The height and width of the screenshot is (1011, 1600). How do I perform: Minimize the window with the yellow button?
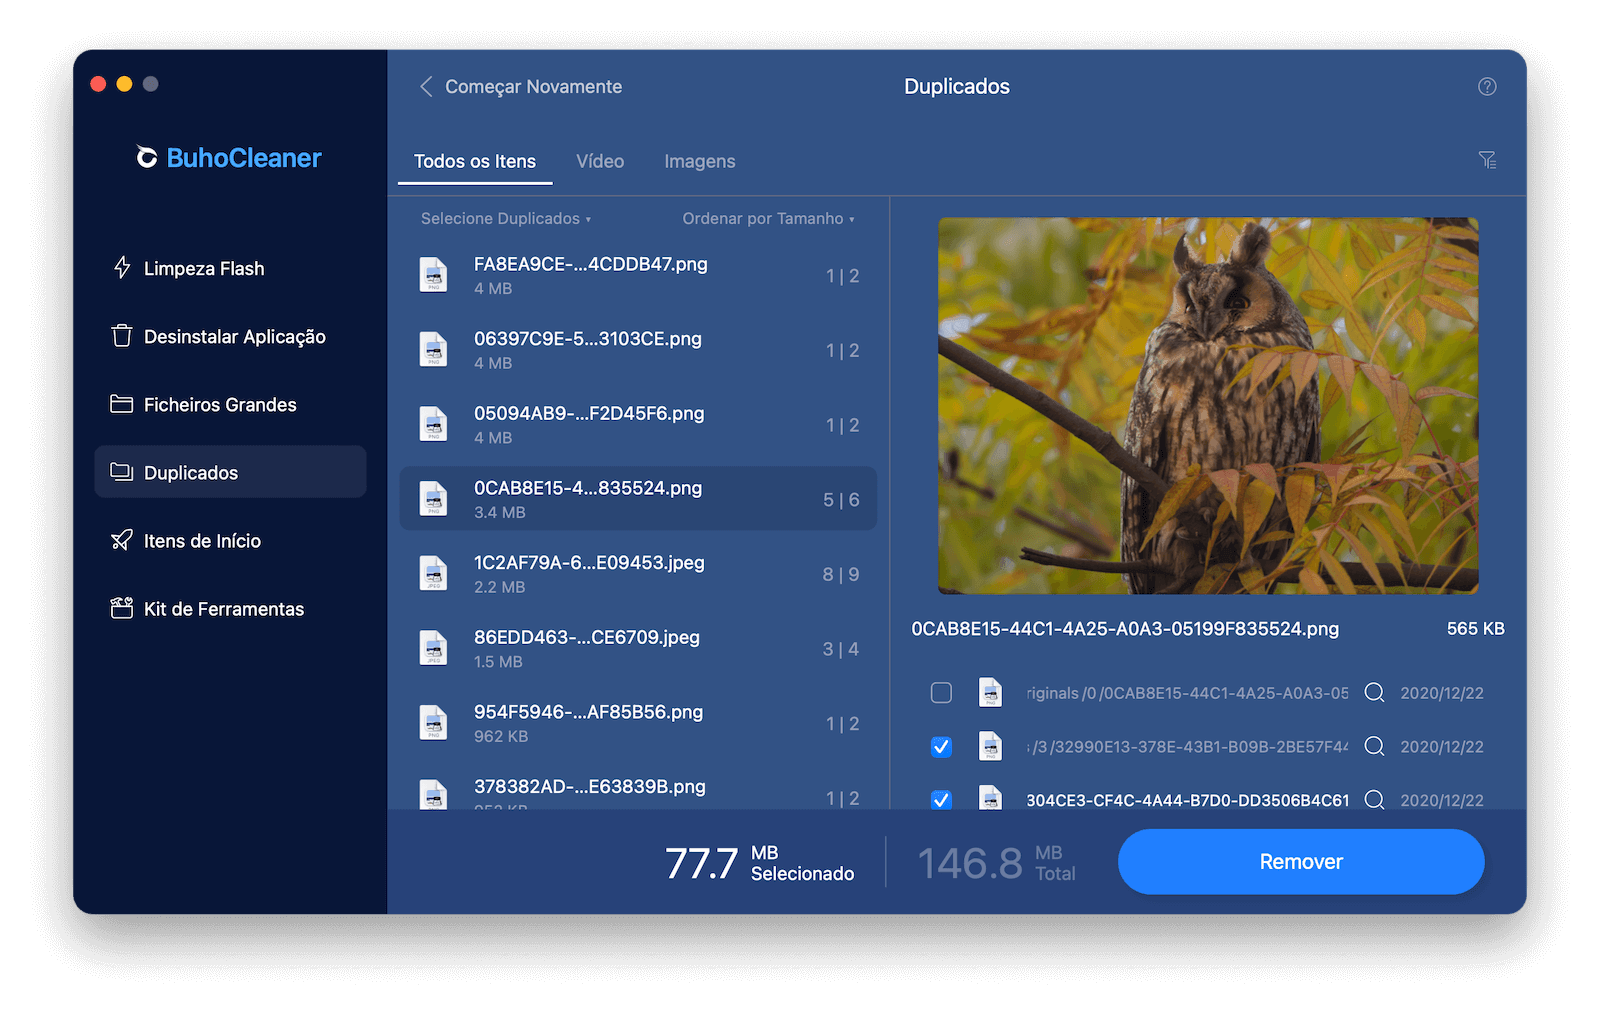(x=124, y=84)
